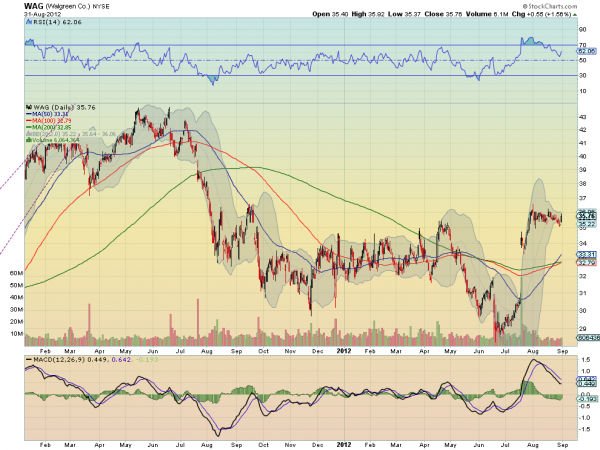Click the 33.31 moving-average tag on the price axis
This screenshot has height=450, width=600.
click(587, 254)
